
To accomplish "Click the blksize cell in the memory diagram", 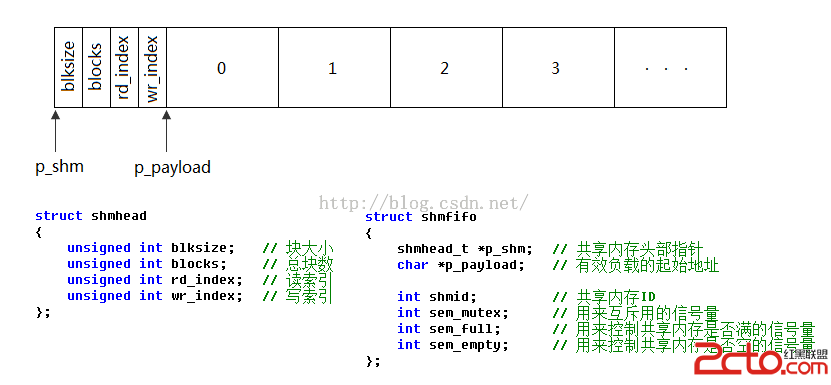I will (x=68, y=67).
